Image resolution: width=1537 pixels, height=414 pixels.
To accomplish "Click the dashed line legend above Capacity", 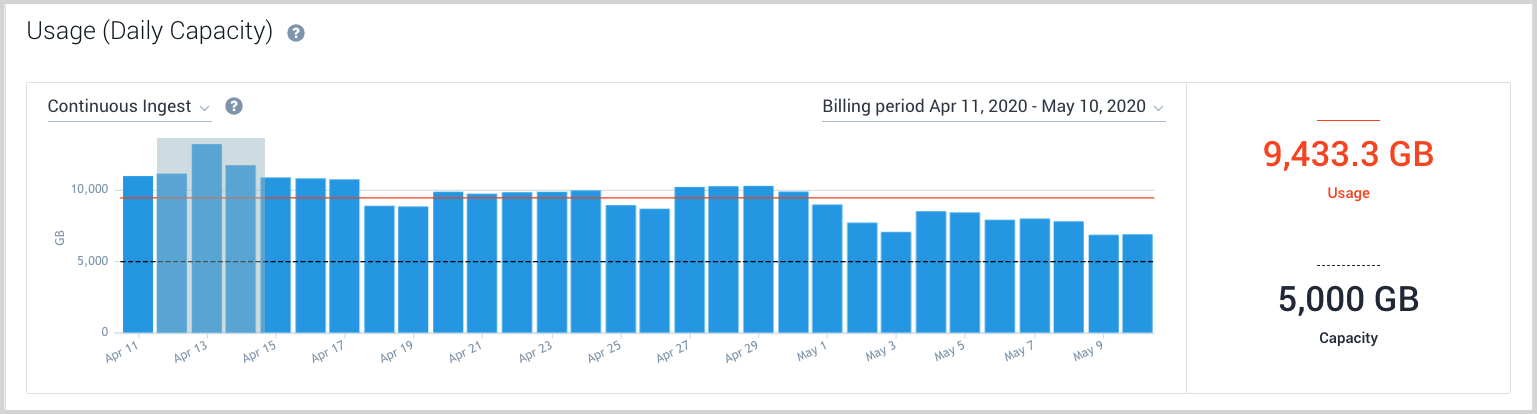I will (x=1348, y=265).
